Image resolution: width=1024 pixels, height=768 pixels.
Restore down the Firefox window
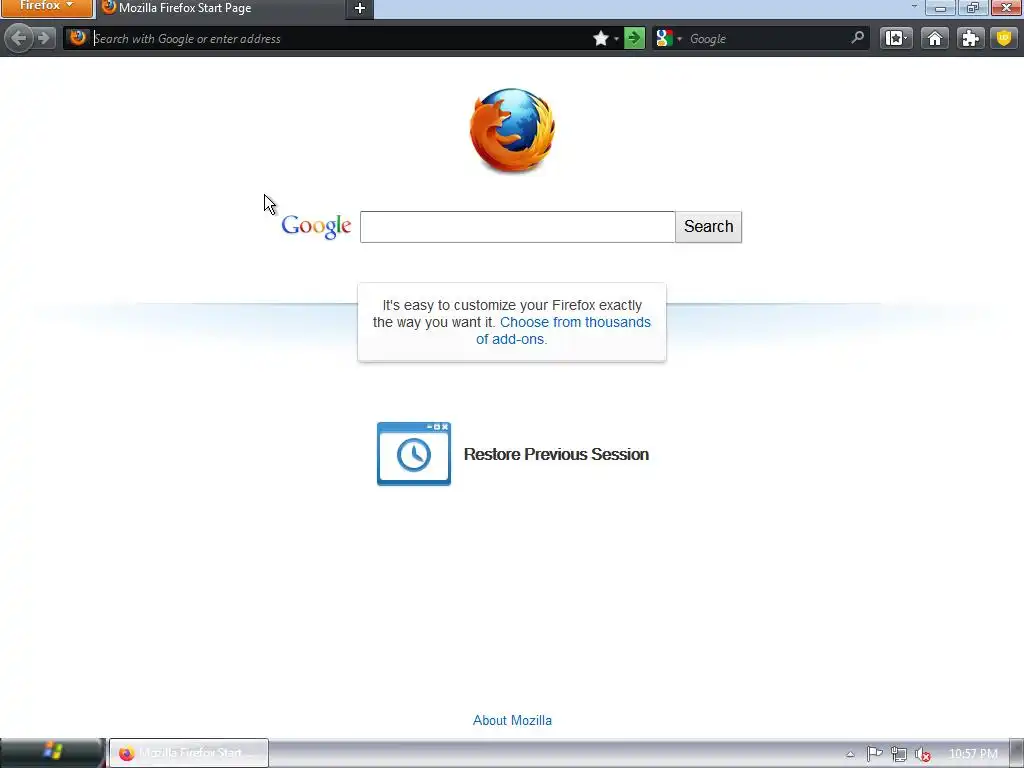point(972,7)
